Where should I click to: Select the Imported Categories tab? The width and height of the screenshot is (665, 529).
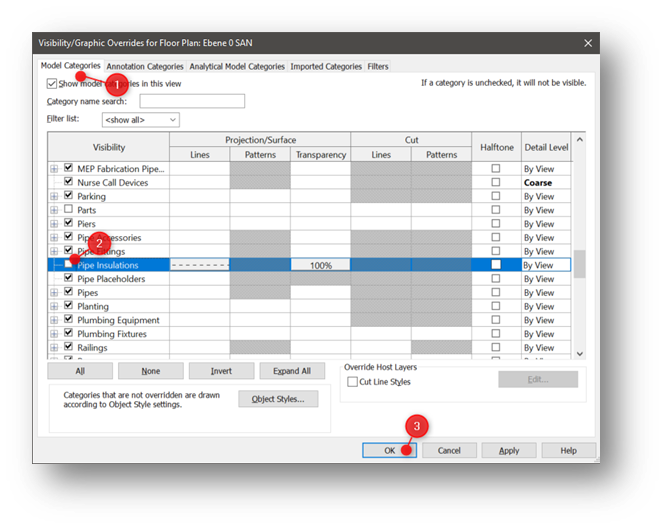coord(326,67)
